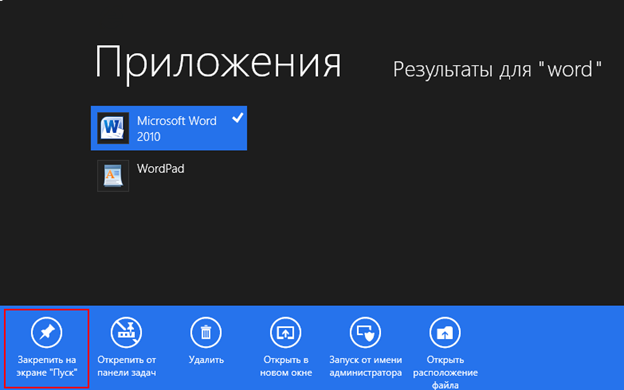624x390 pixels.
Task: Run as admin via "Запуск от имени администратора"
Action: coord(365,332)
